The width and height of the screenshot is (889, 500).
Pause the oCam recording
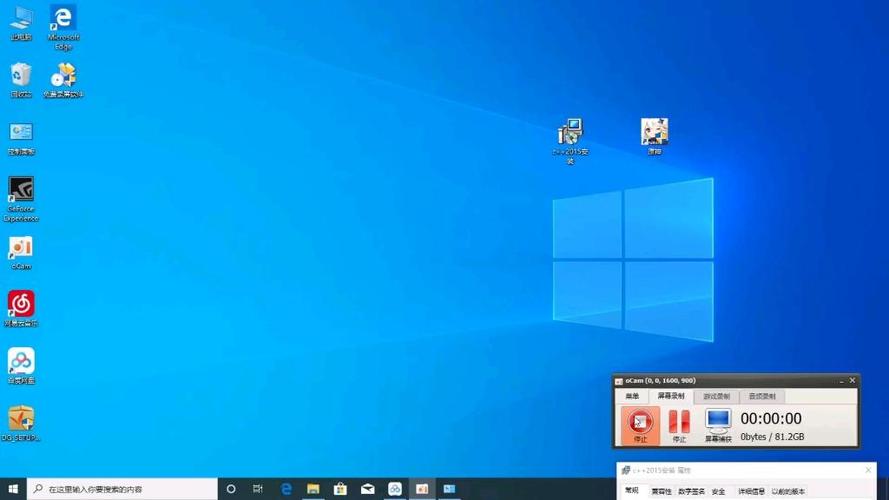tap(679, 426)
